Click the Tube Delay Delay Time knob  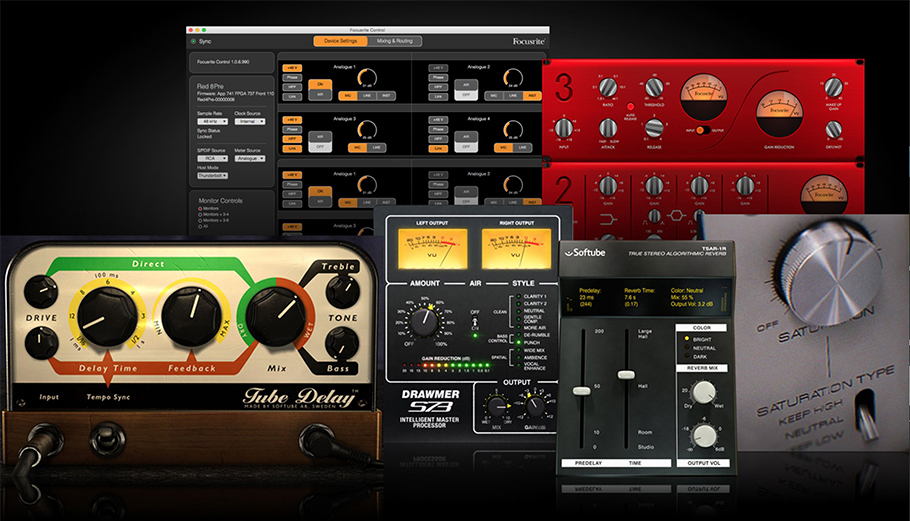[107, 317]
